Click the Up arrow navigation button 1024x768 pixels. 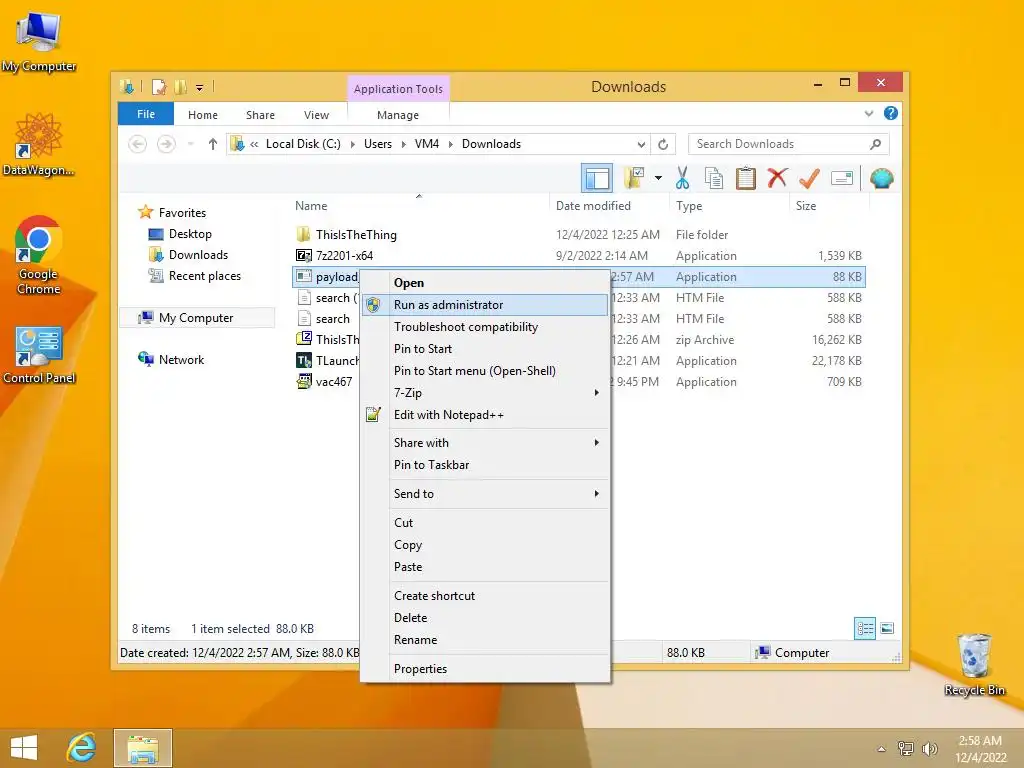(x=212, y=144)
